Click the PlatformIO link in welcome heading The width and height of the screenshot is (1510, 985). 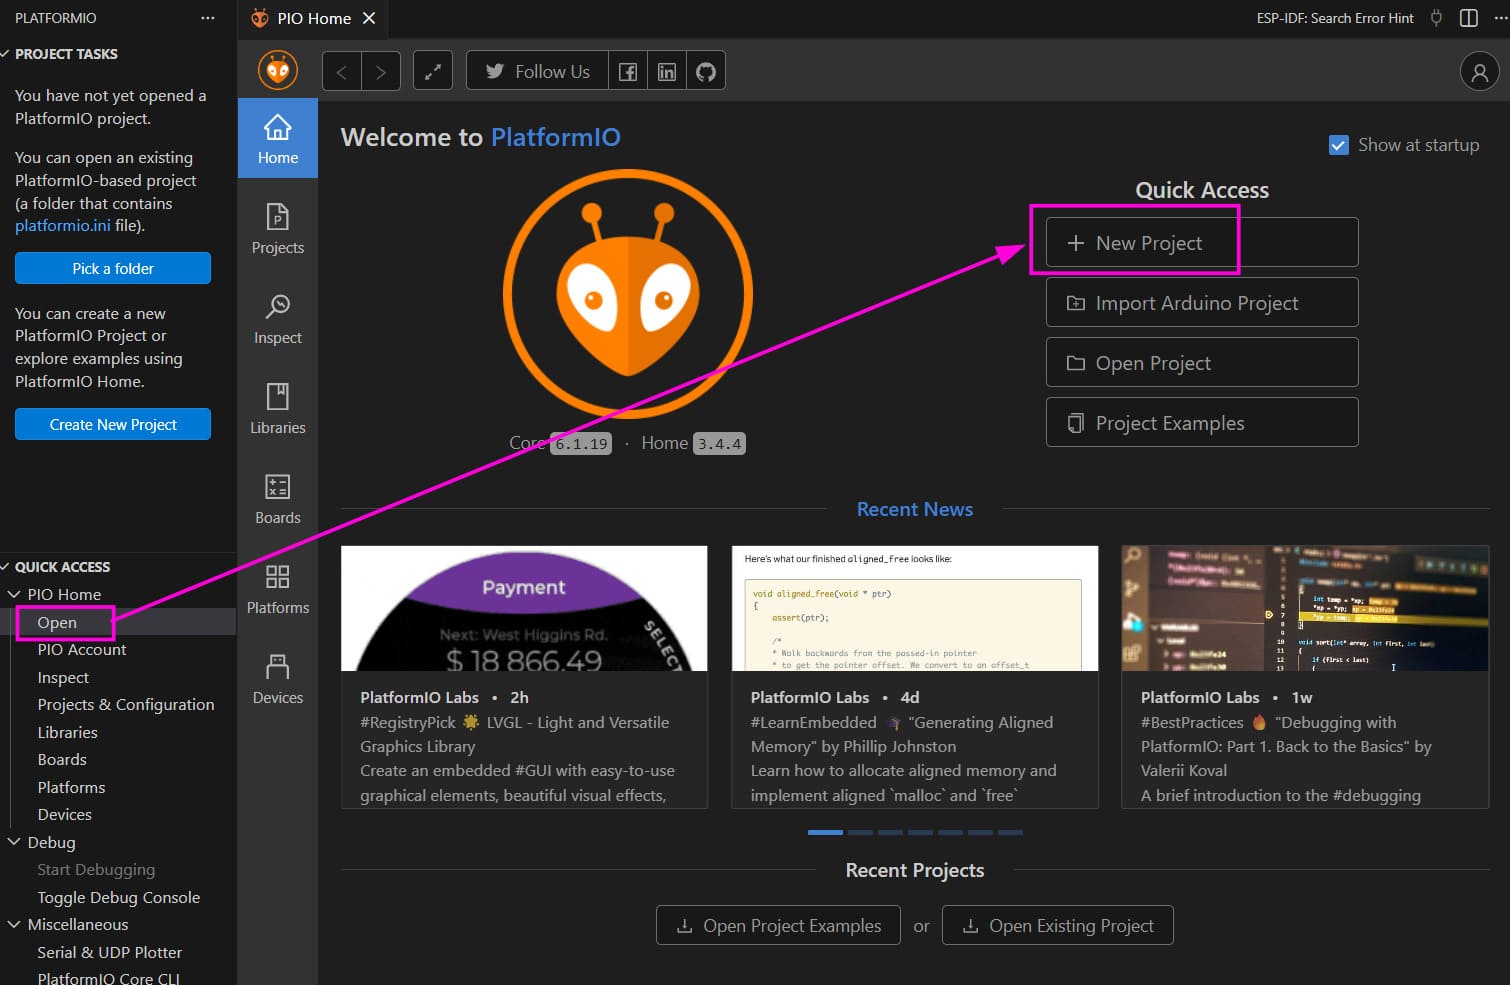tap(556, 137)
